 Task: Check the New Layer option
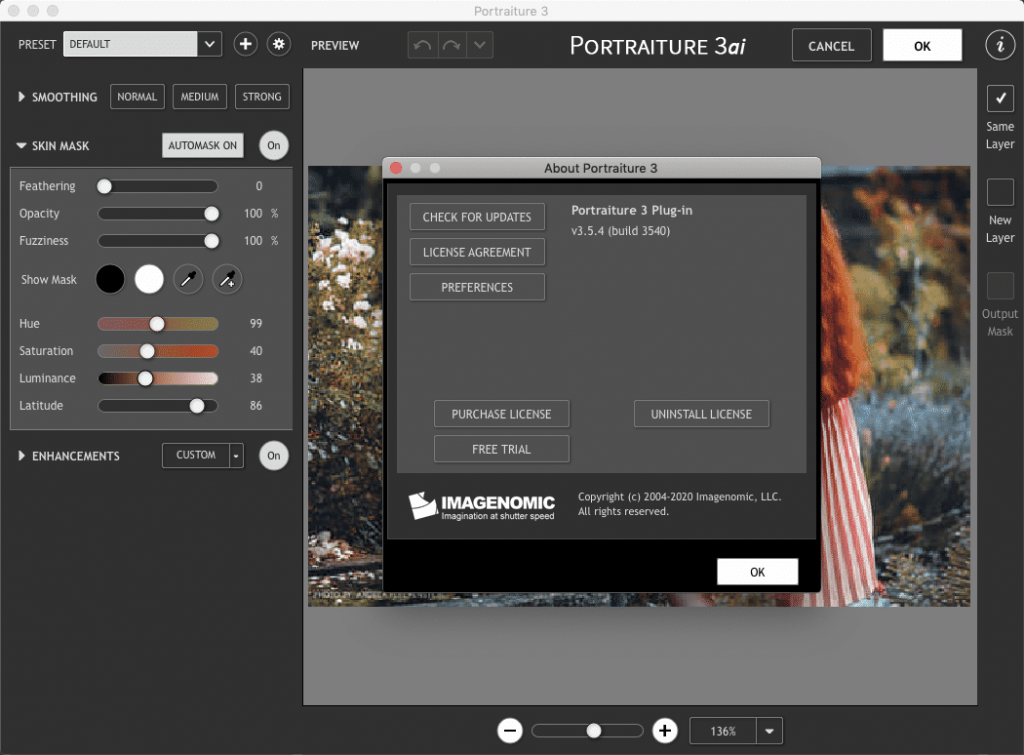[x=1000, y=192]
